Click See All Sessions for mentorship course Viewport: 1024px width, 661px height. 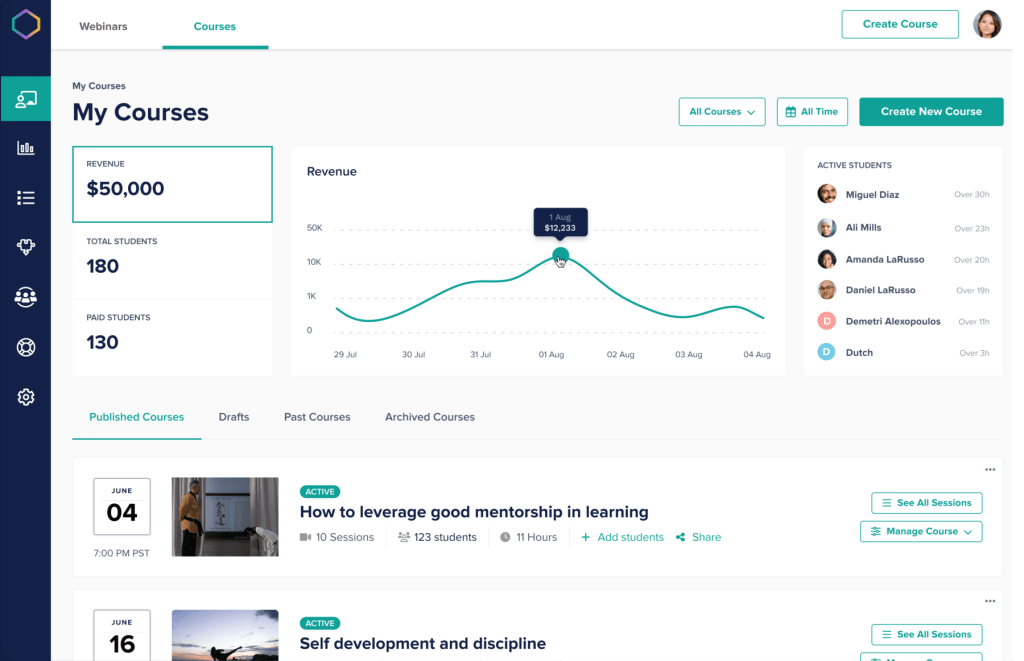click(926, 503)
